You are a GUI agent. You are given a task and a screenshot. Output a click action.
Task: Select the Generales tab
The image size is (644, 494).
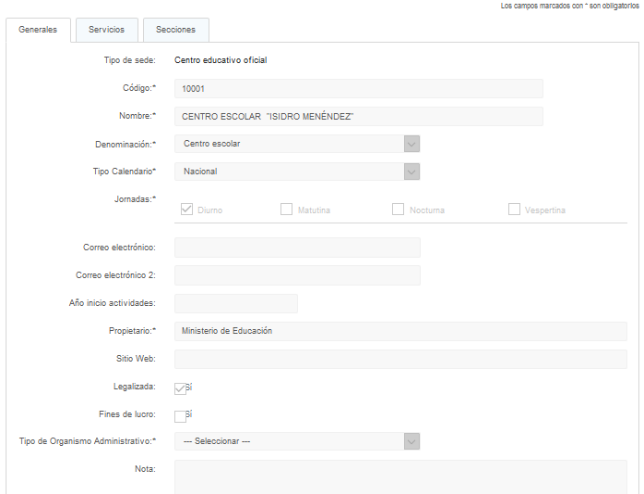pyautogui.click(x=38, y=30)
